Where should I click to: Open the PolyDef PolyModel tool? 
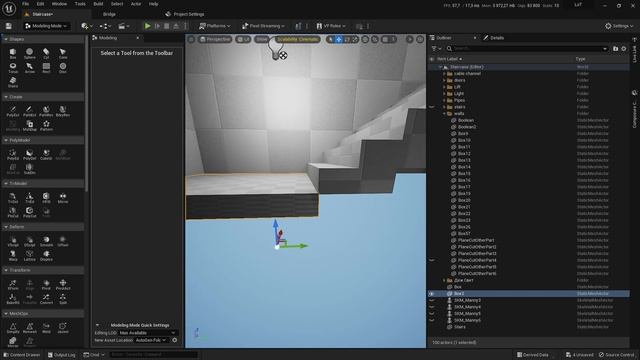point(29,154)
